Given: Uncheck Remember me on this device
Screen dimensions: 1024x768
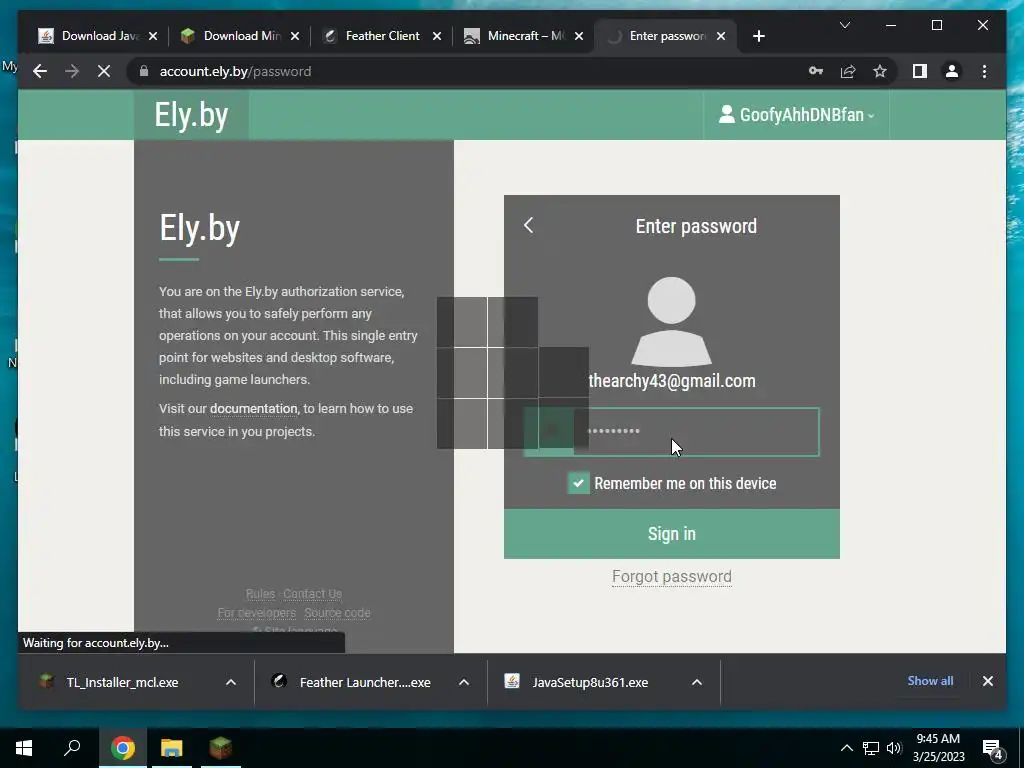Looking at the screenshot, I should point(578,483).
